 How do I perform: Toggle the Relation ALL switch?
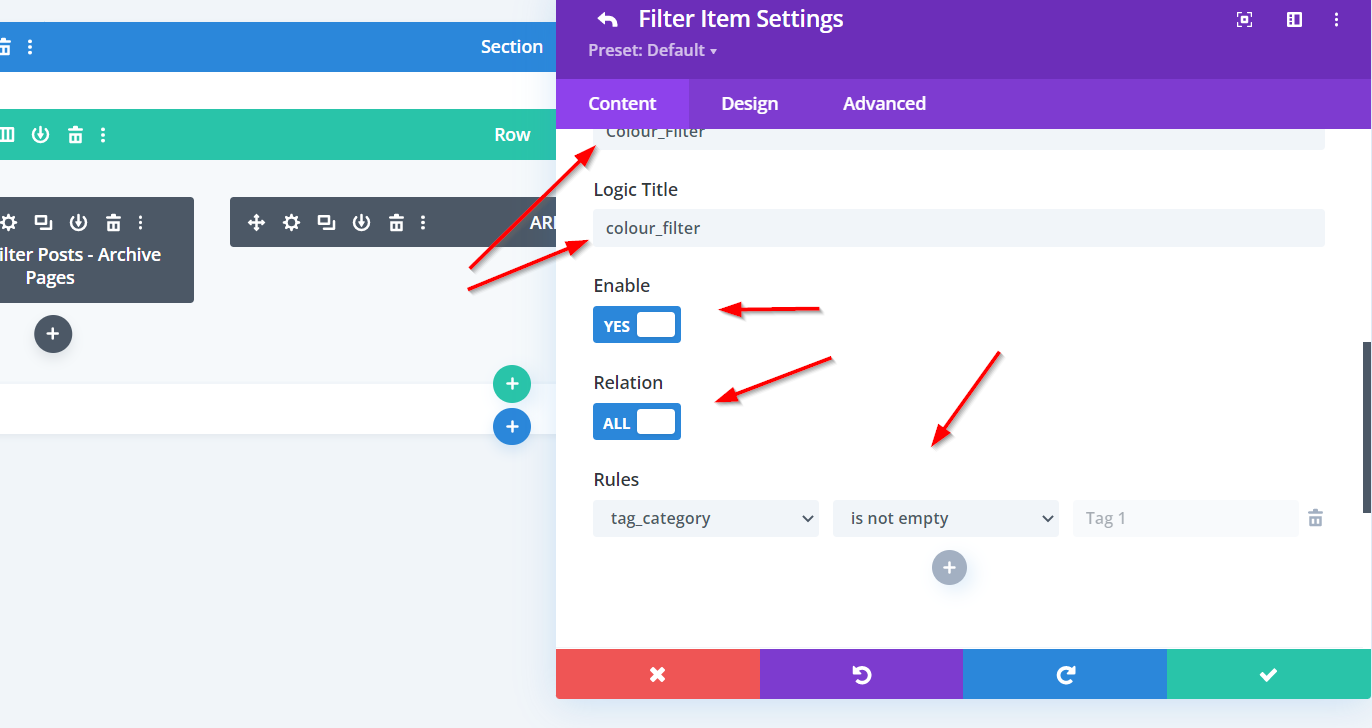pos(637,422)
